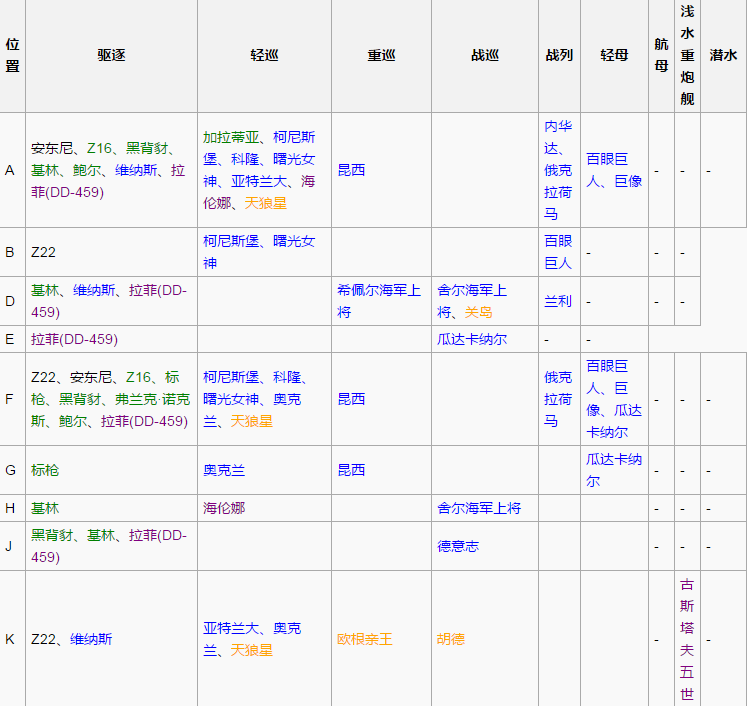The width and height of the screenshot is (747, 706).
Task: Open 古斯塔夫五世 monitor link in row K
Action: (x=687, y=639)
